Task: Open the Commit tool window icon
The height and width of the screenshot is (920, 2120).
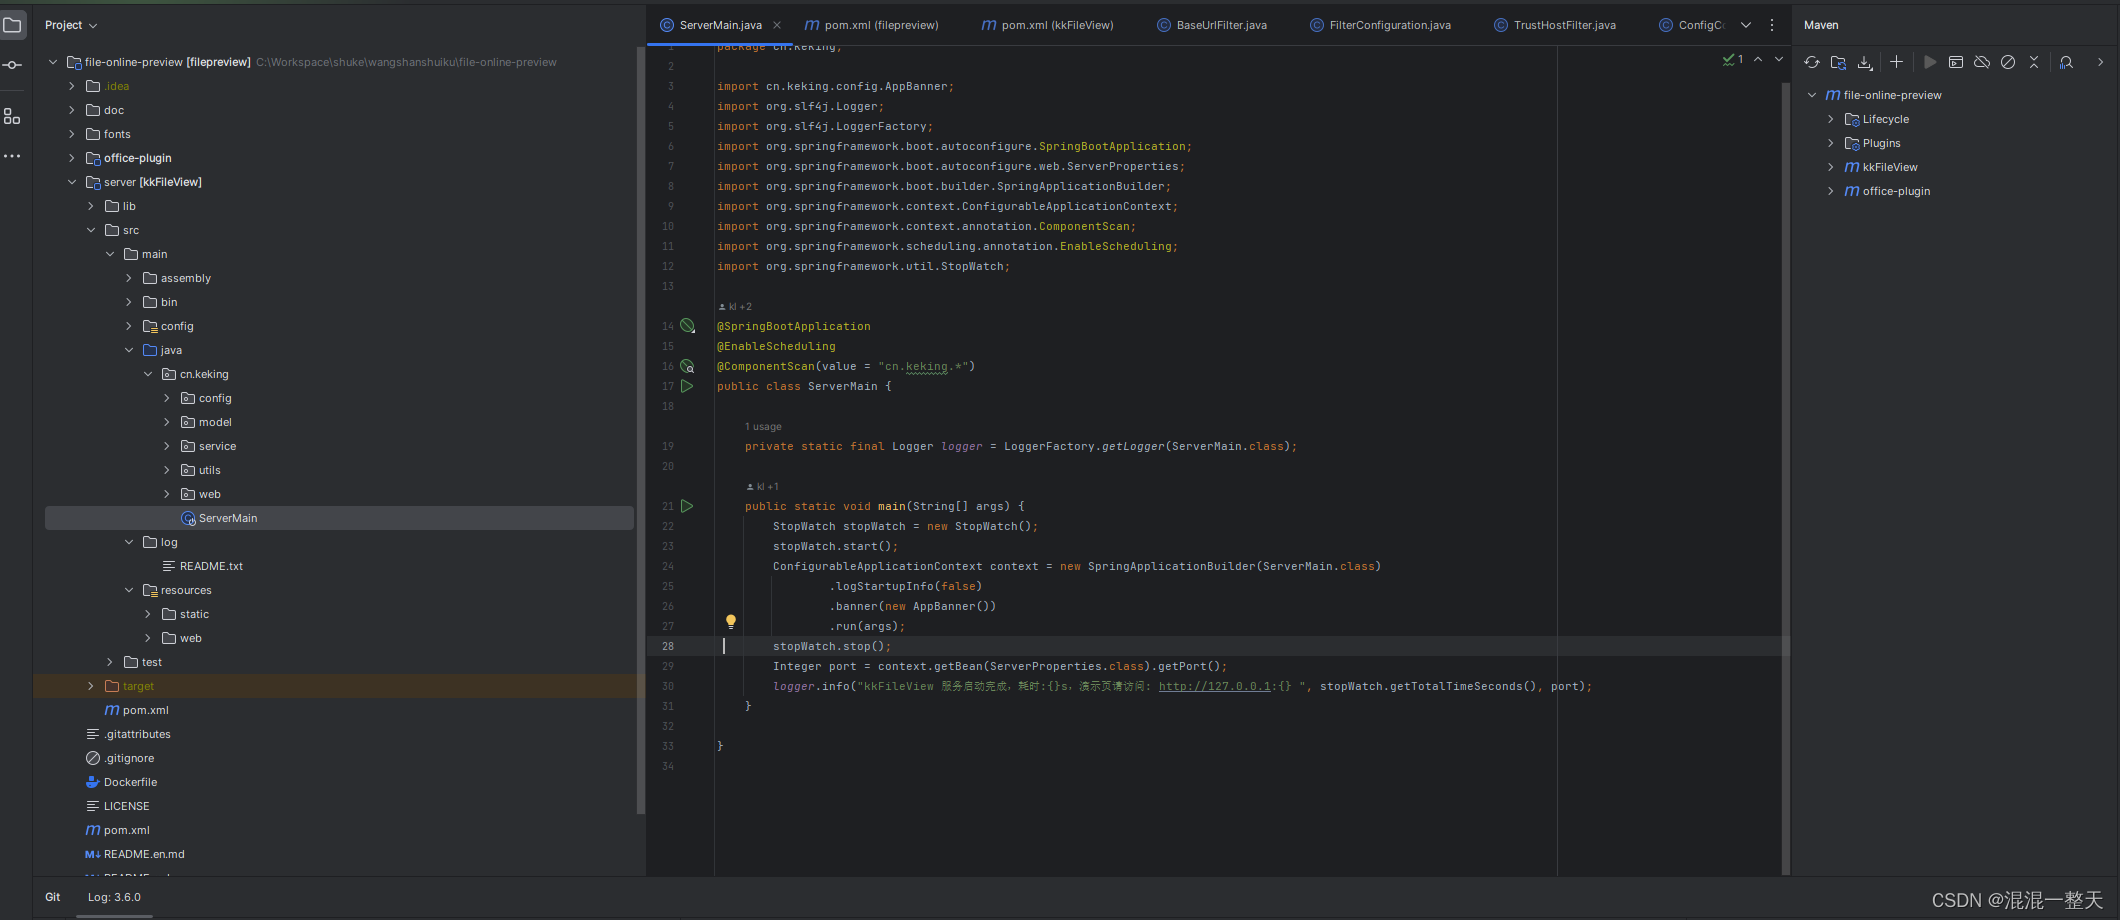Action: [12, 65]
